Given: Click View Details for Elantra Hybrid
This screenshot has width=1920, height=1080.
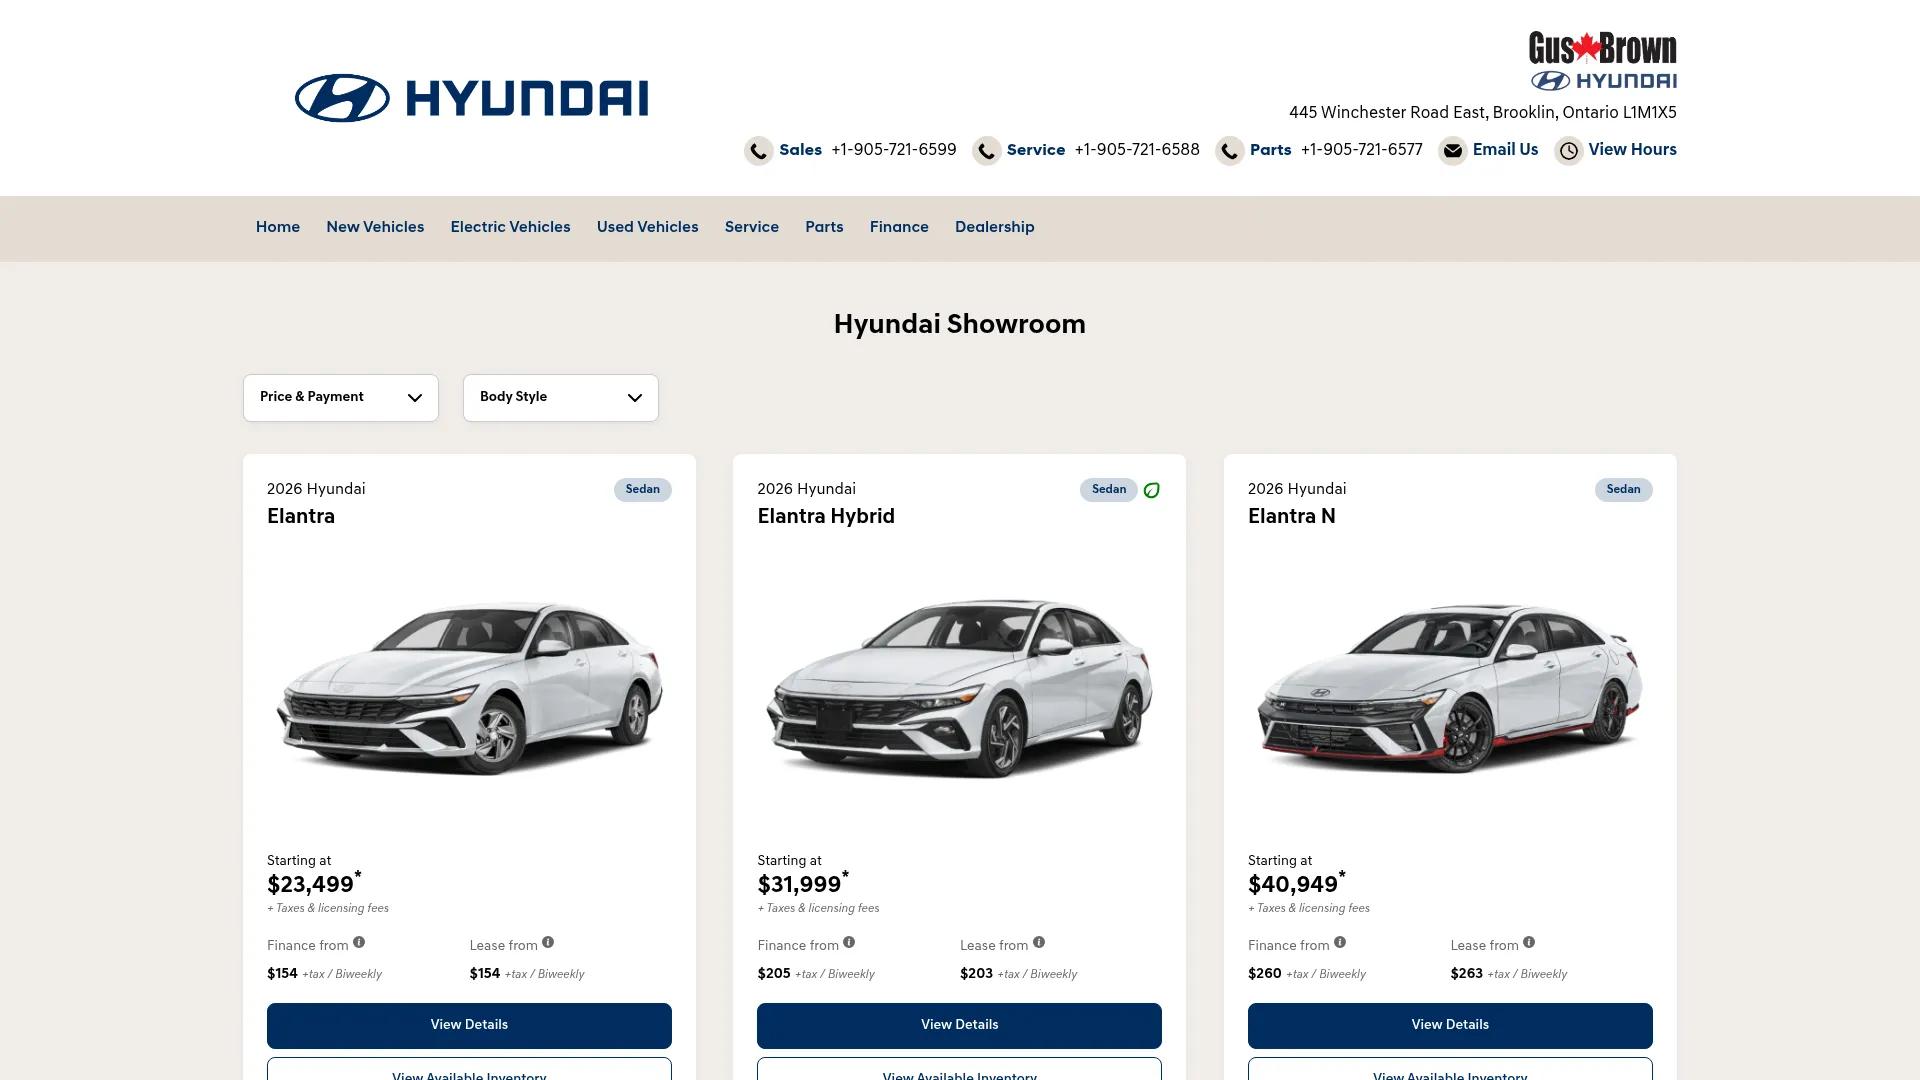Looking at the screenshot, I should (959, 1026).
